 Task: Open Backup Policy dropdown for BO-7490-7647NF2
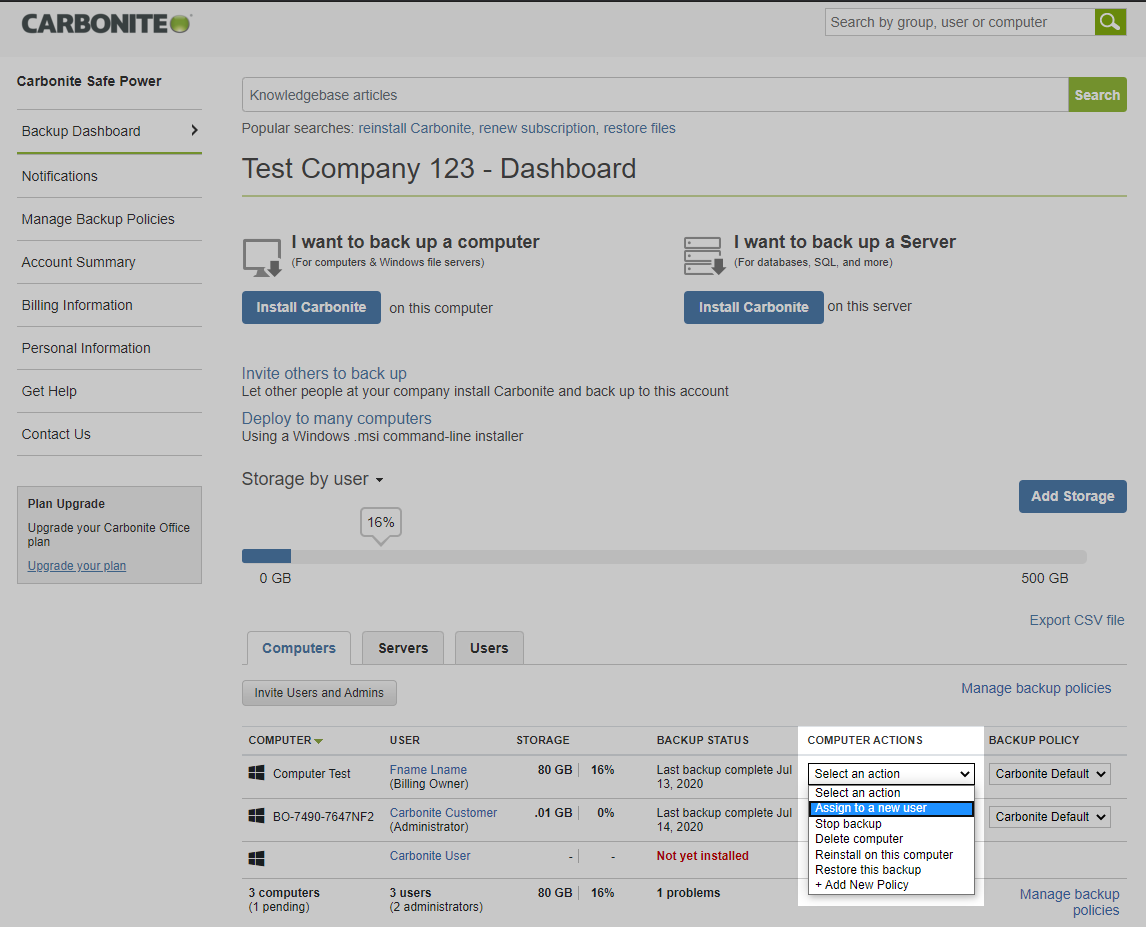coord(1049,816)
